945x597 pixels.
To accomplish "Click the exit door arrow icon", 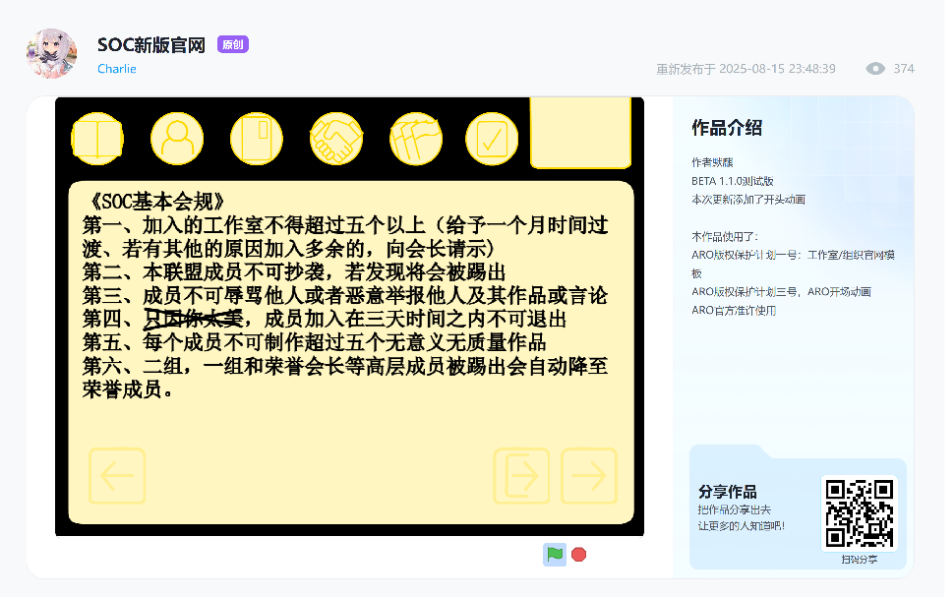I will point(521,476).
